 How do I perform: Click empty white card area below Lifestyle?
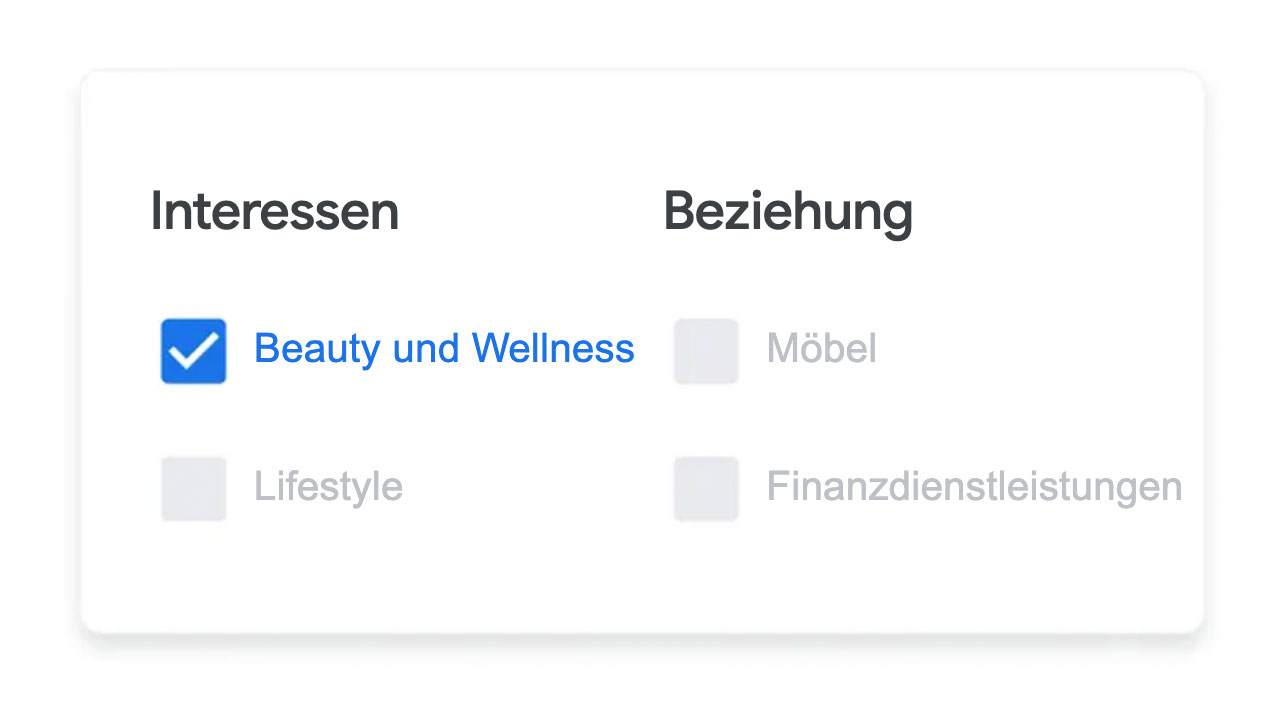tap(330, 575)
